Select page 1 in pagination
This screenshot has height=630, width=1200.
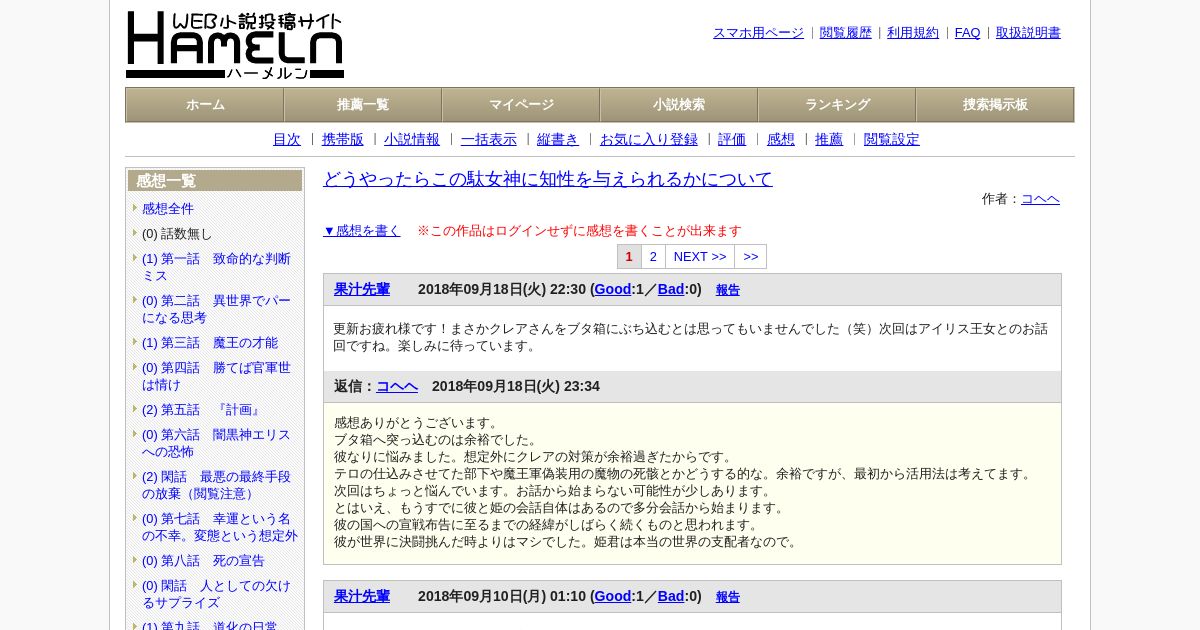[x=629, y=257]
